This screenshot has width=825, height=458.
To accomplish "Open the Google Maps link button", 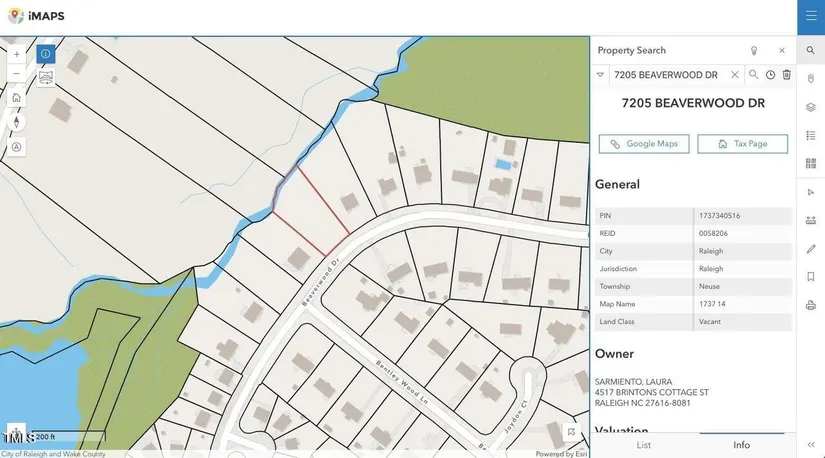I will click(644, 144).
